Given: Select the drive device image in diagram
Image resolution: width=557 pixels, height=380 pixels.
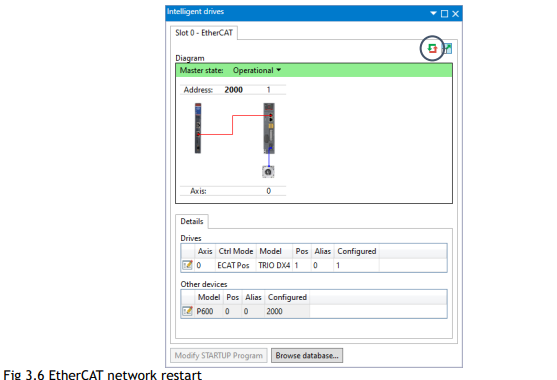Looking at the screenshot, I should [x=269, y=128].
